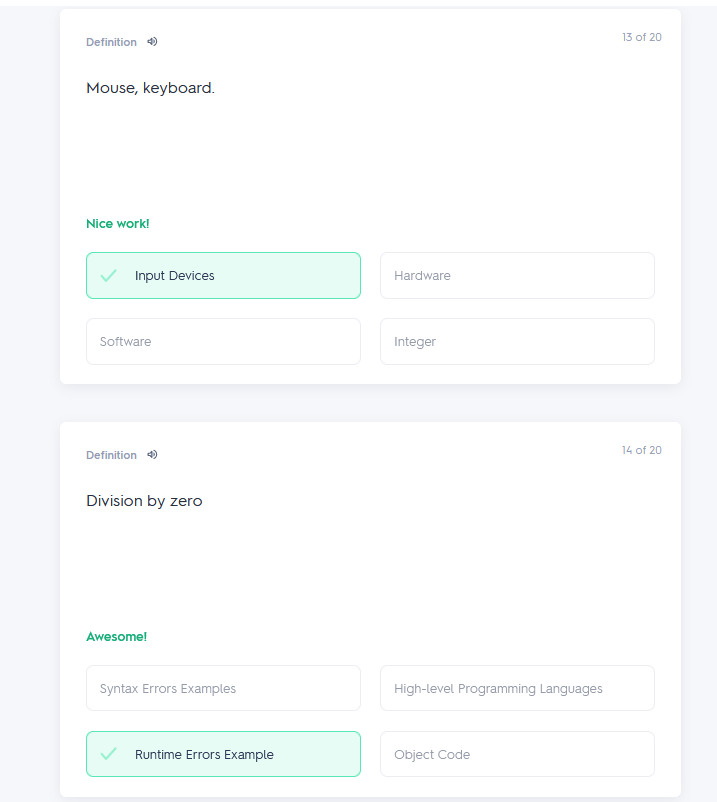Click the 'Mouse, keyboard.' definition text
The image size is (717, 802).
click(x=150, y=88)
